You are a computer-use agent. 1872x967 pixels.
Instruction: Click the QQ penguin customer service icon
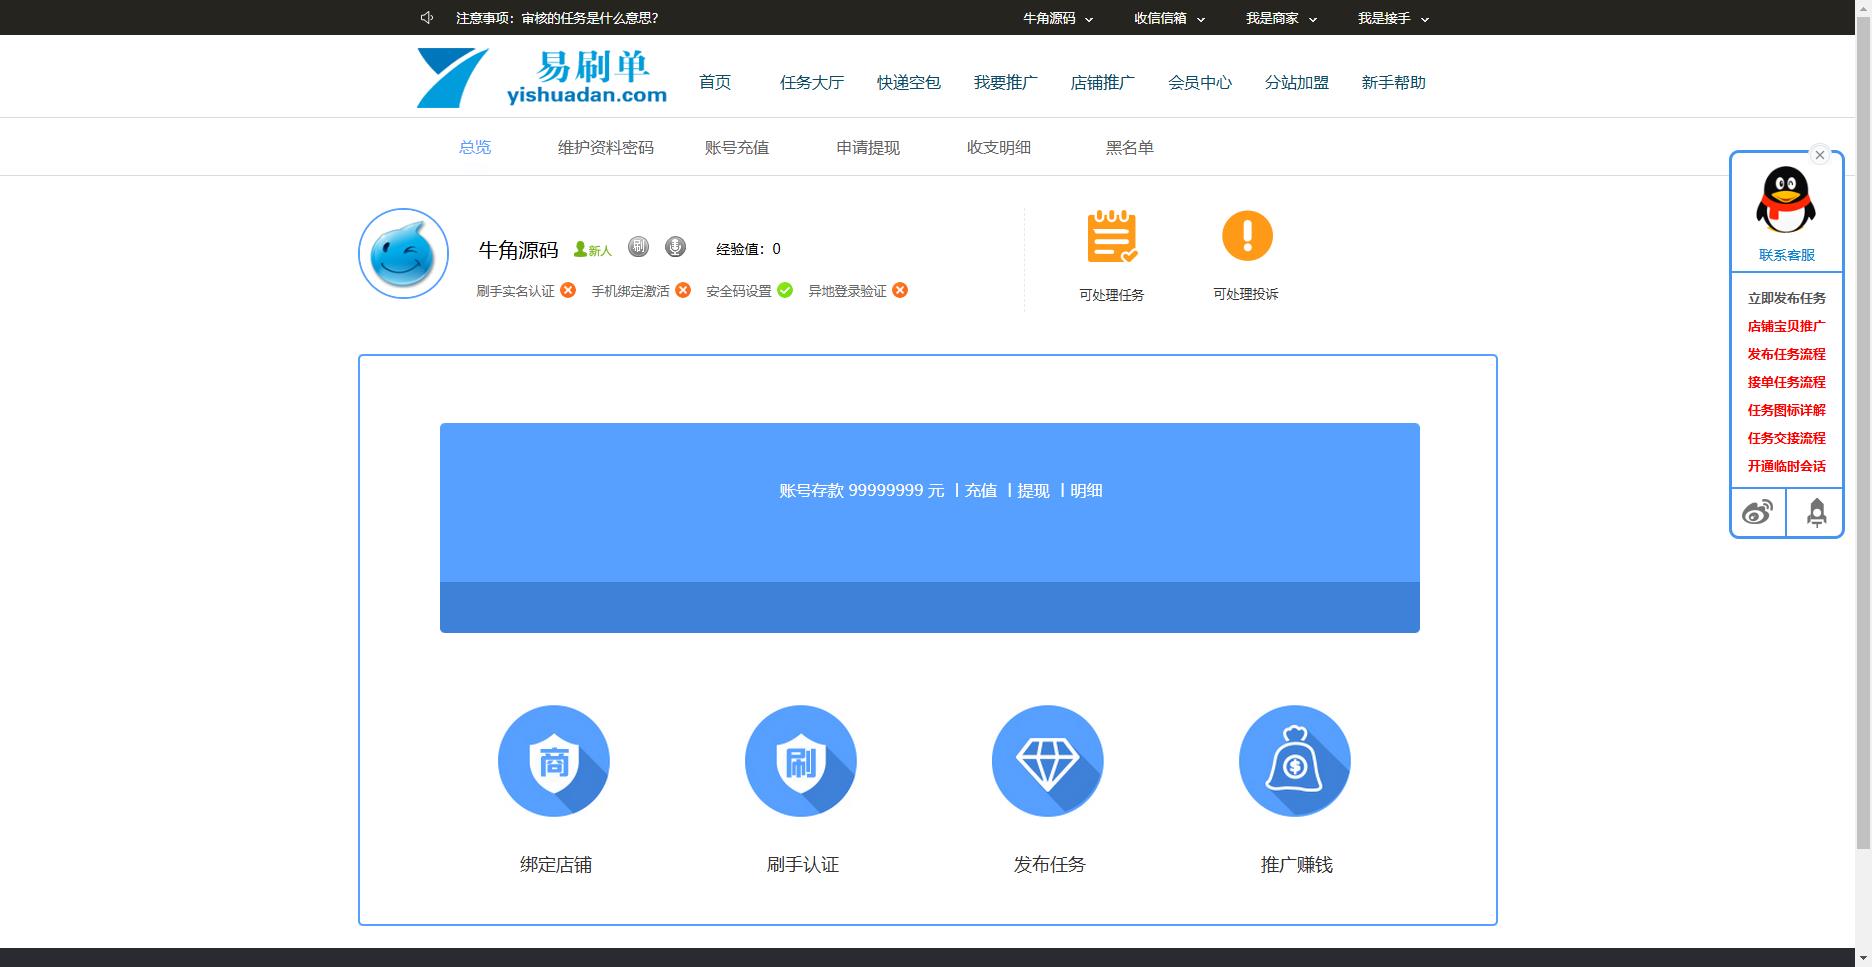click(x=1786, y=200)
